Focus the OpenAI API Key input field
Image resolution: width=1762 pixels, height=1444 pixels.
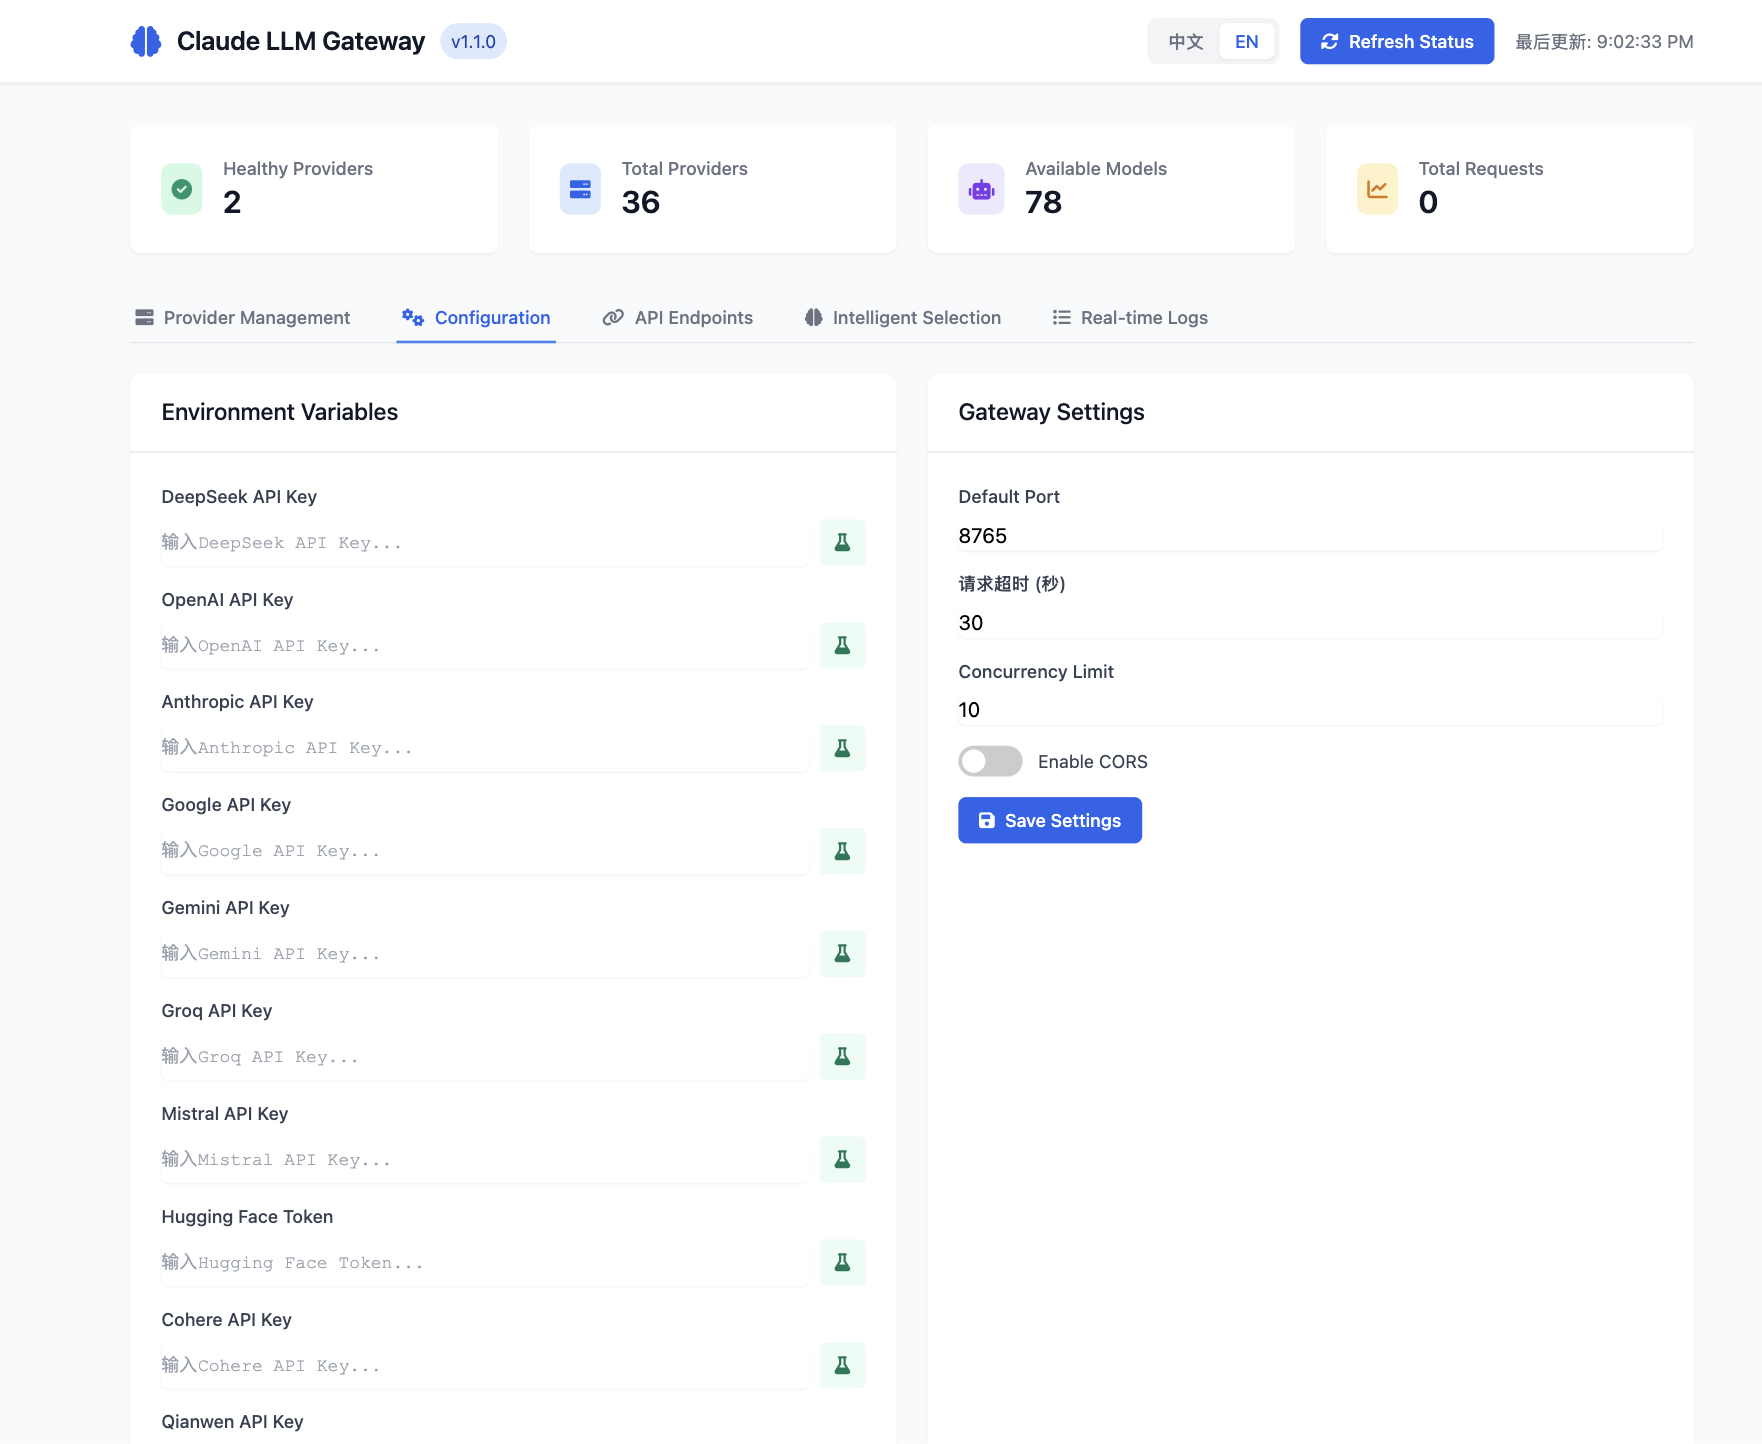coord(485,646)
